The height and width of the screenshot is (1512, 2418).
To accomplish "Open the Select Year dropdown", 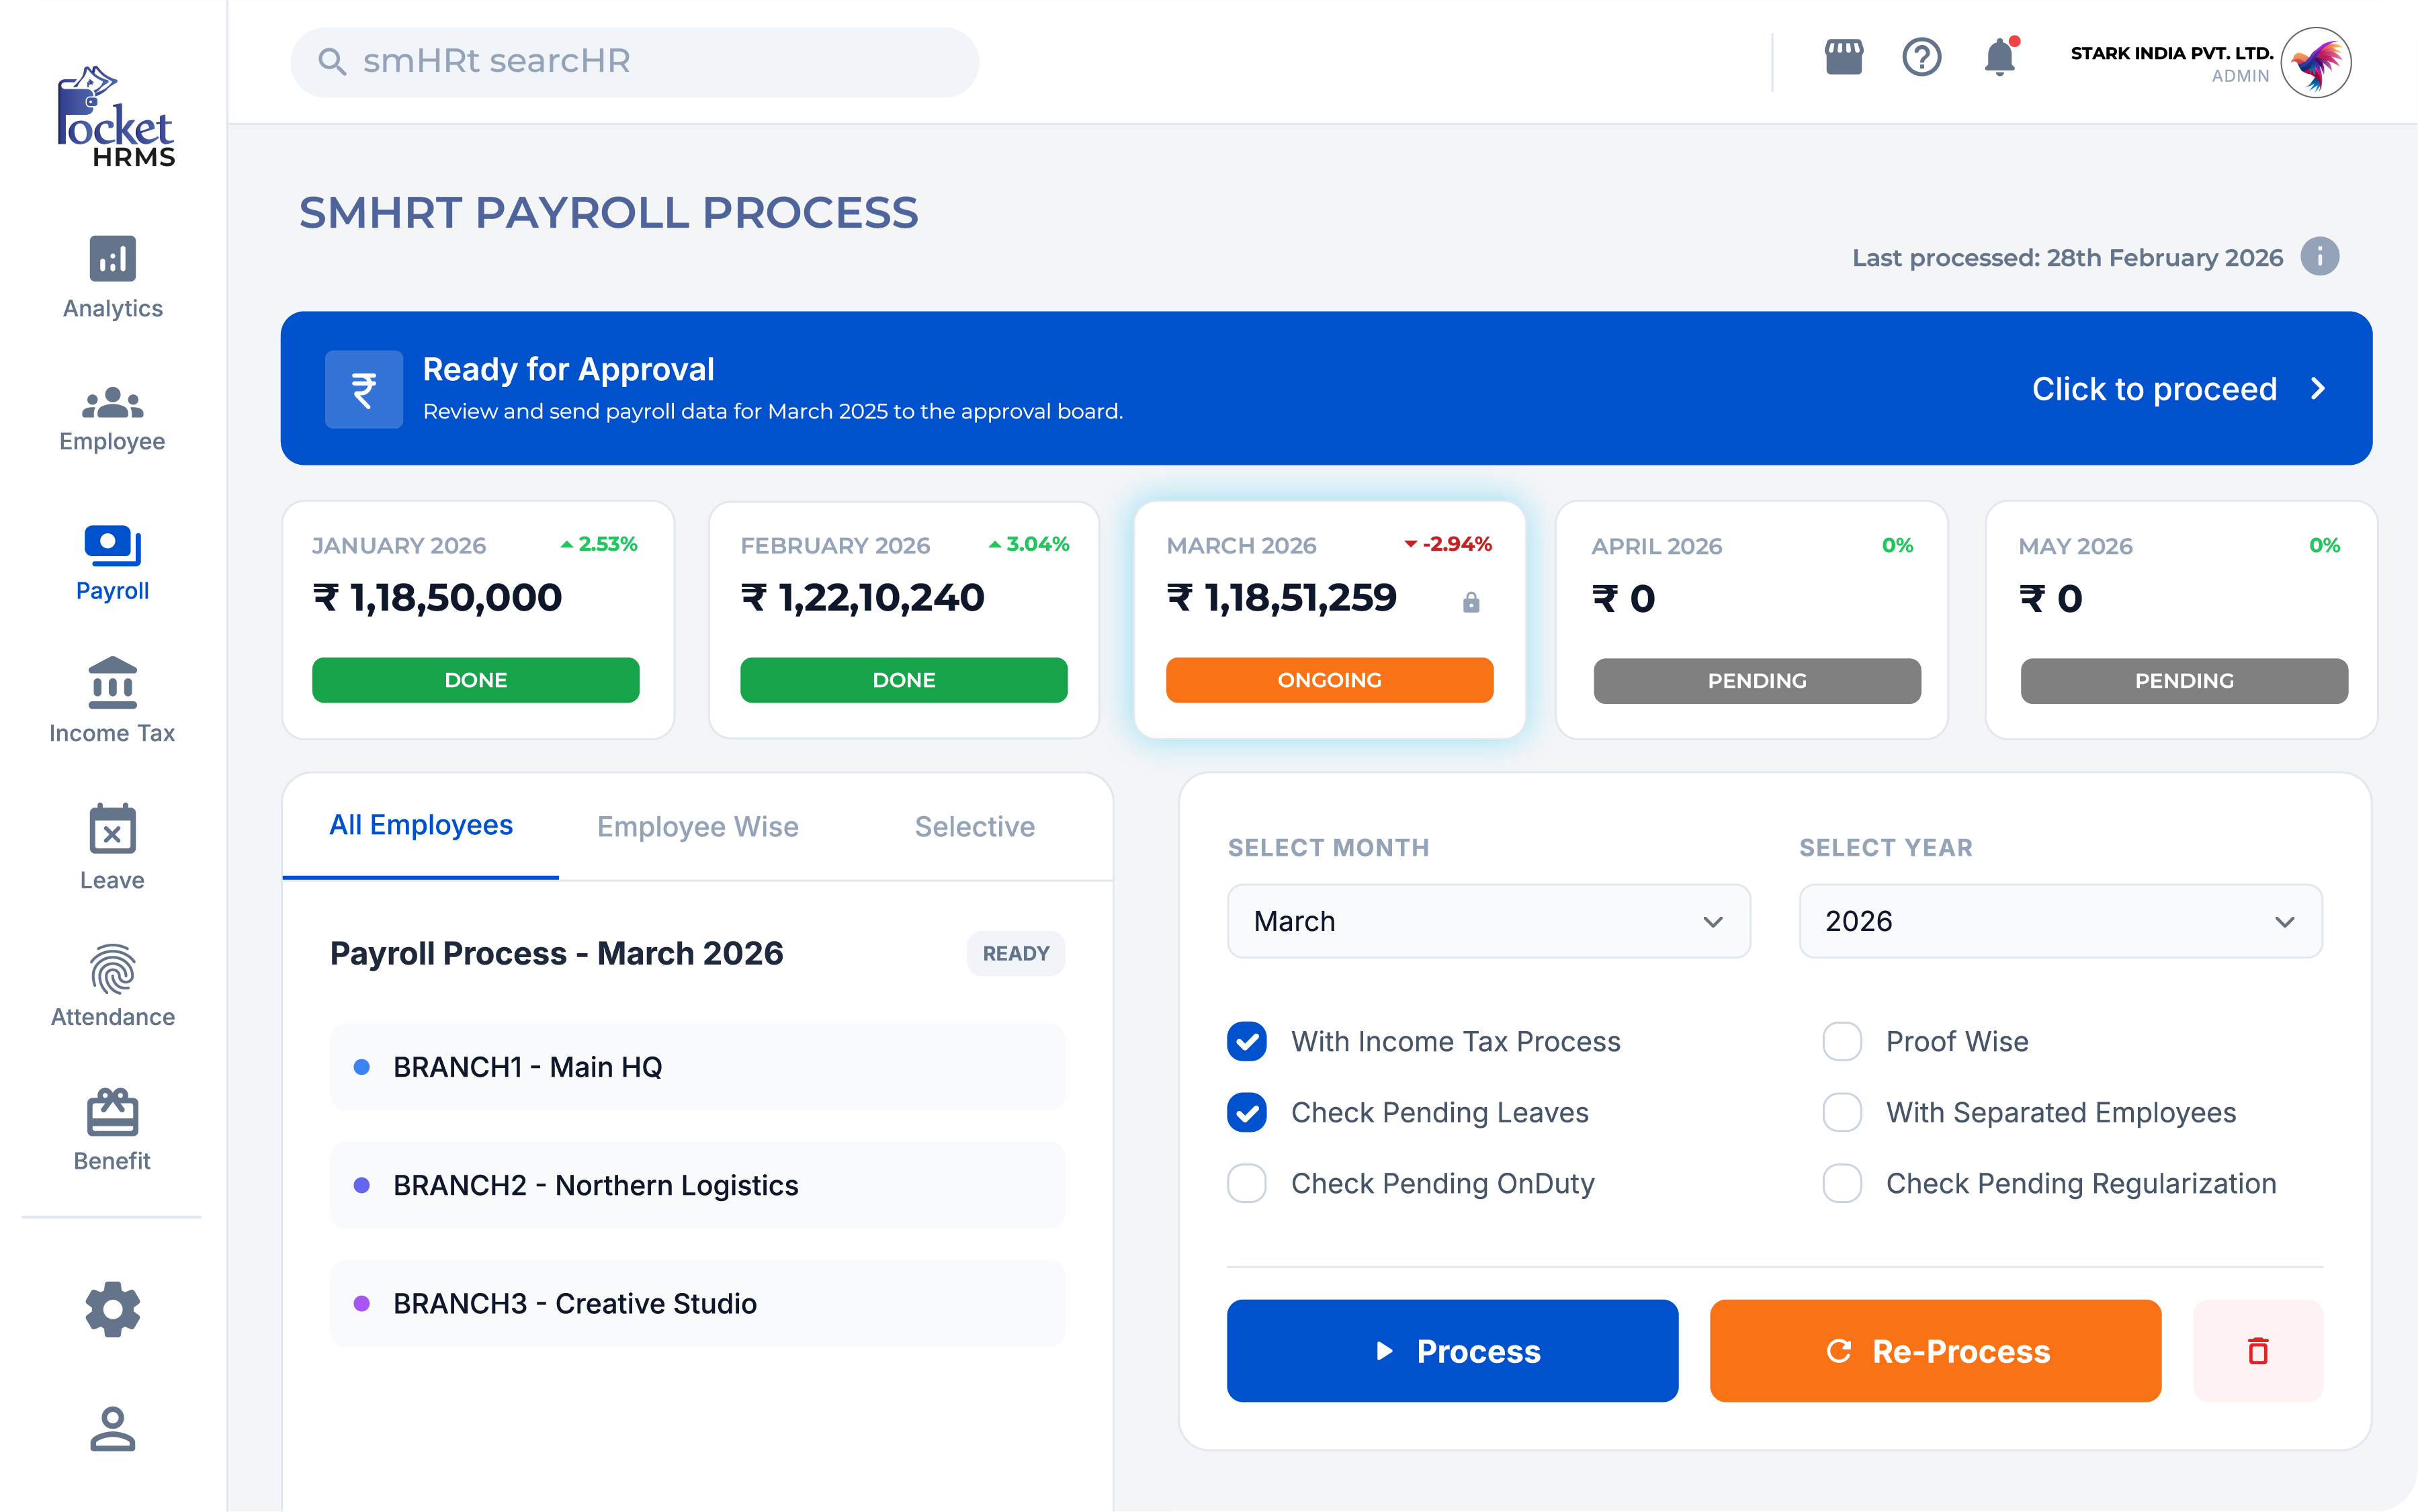I will [x=2060, y=921].
